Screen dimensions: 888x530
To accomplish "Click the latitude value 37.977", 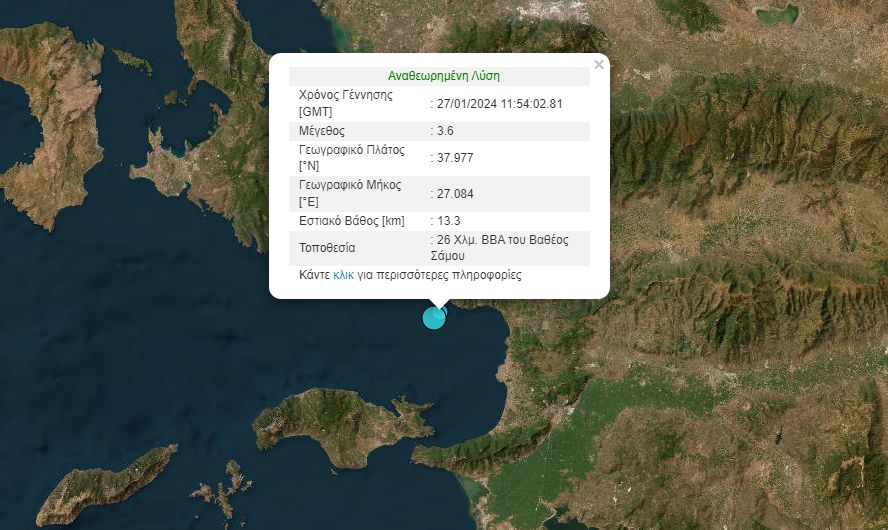I will (x=453, y=158).
